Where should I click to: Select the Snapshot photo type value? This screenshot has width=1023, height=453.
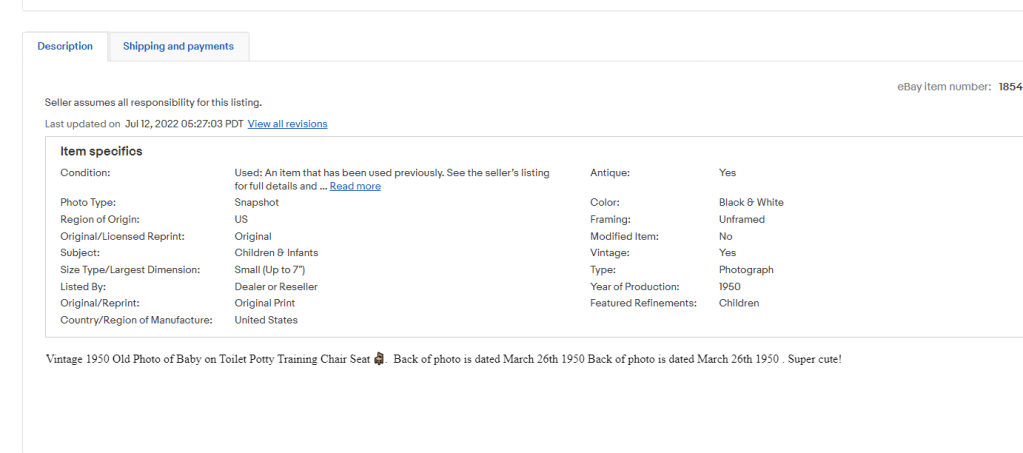256,202
